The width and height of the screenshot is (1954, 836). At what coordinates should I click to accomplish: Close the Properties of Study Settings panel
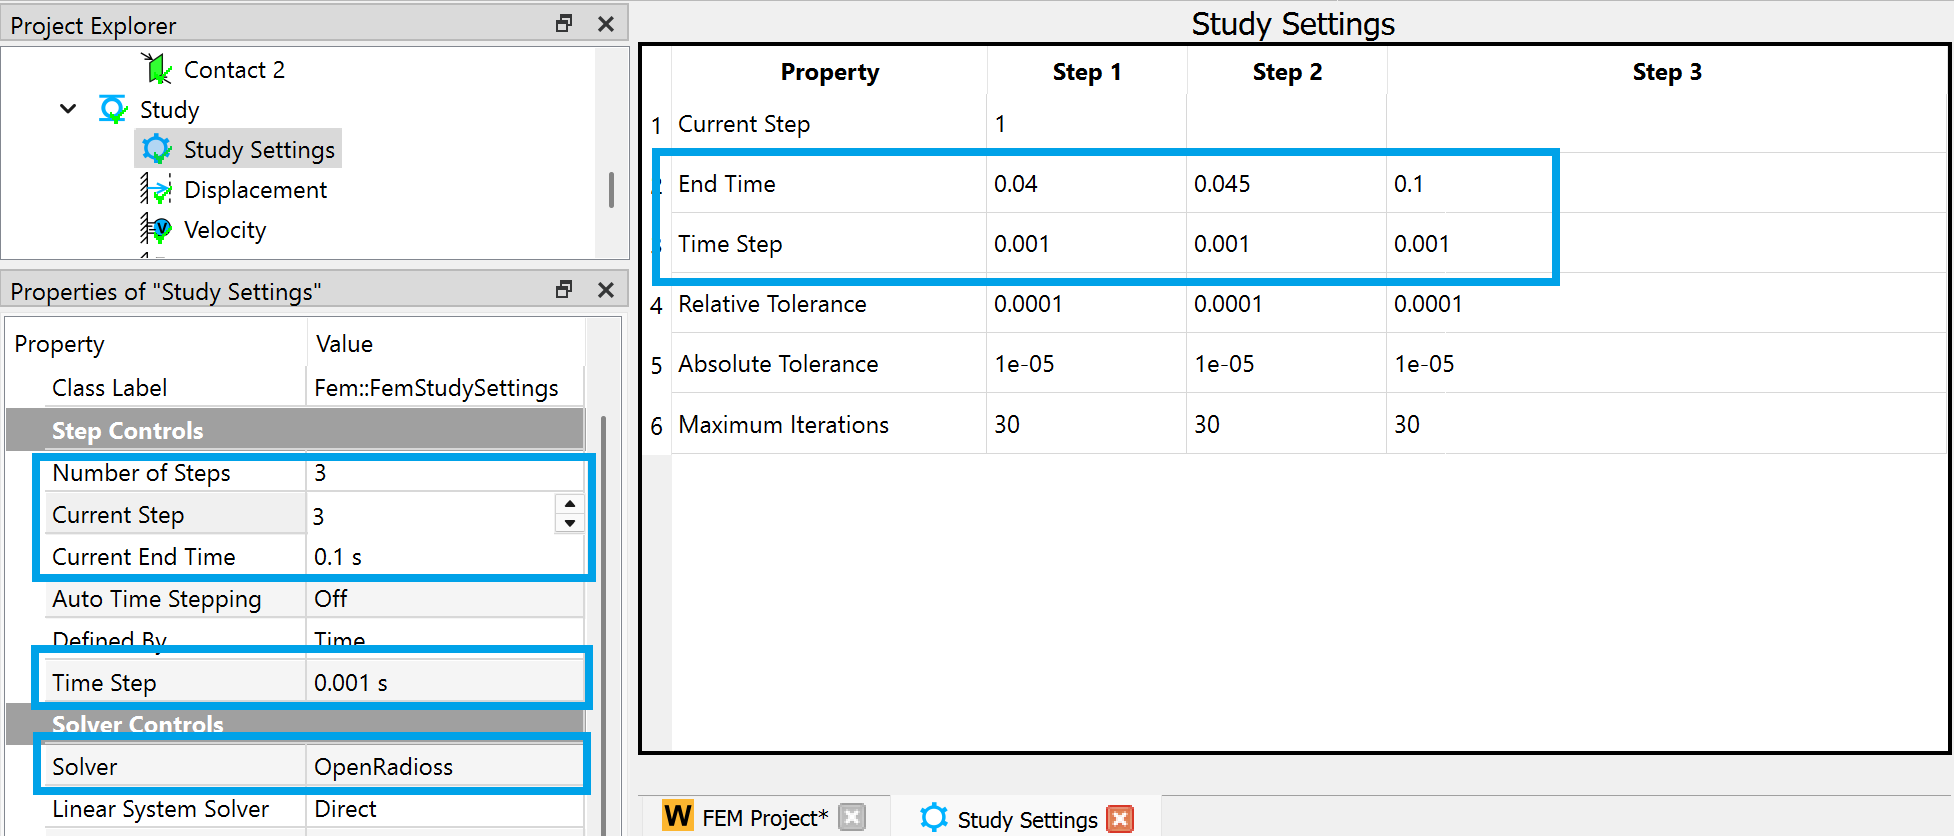606,289
